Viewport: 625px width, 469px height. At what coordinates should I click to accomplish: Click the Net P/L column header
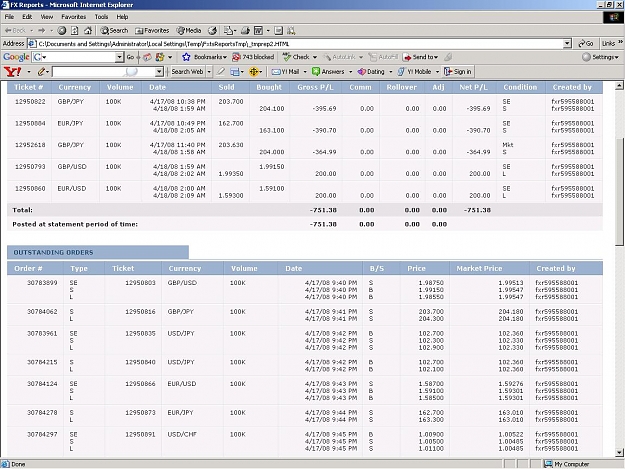tap(474, 87)
